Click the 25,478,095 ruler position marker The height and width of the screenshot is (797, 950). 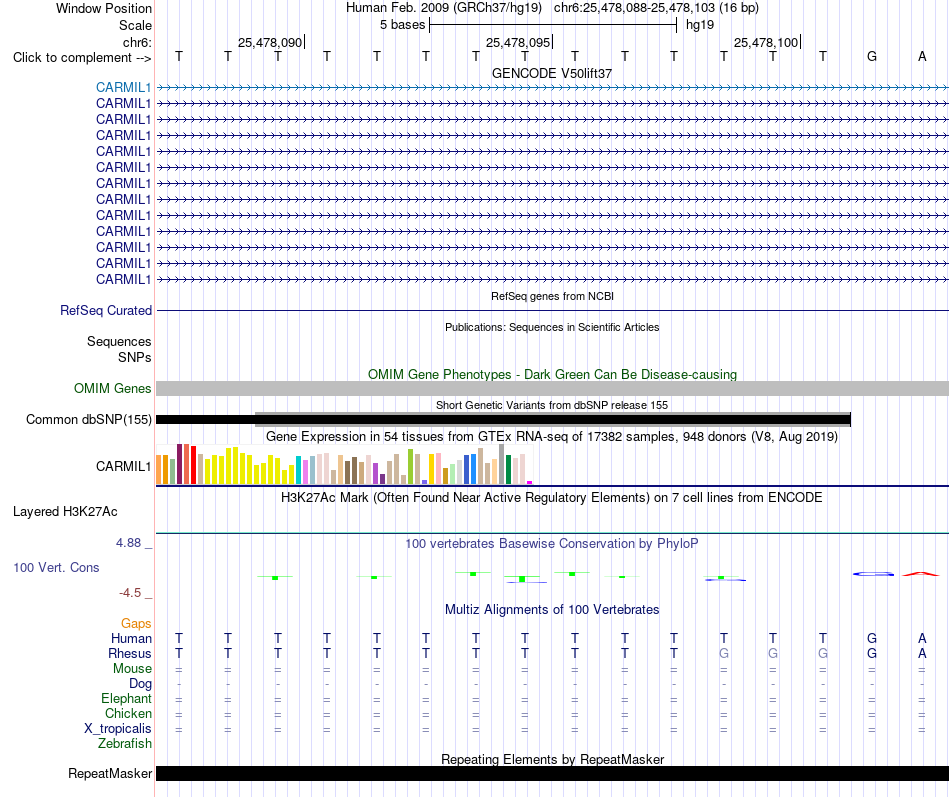(x=519, y=42)
